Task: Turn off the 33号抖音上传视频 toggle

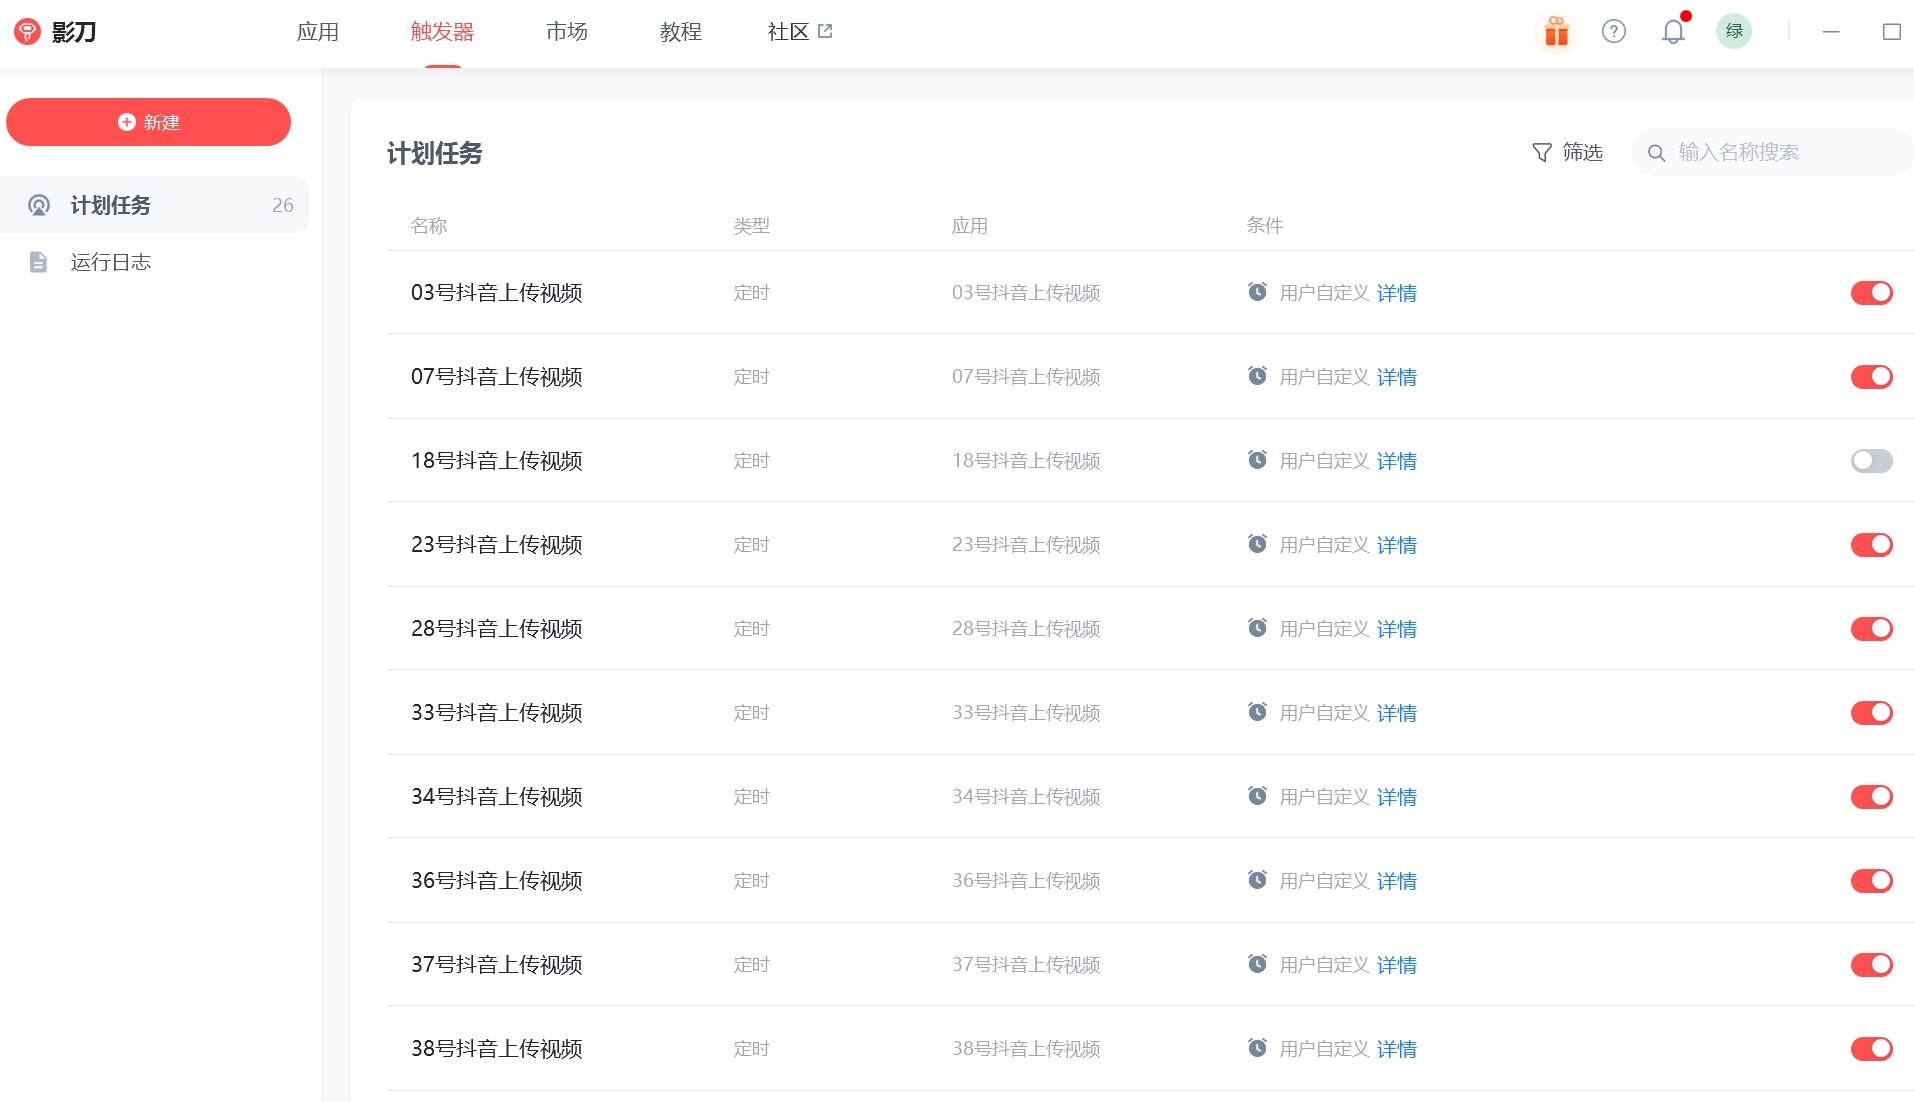Action: pyautogui.click(x=1871, y=713)
